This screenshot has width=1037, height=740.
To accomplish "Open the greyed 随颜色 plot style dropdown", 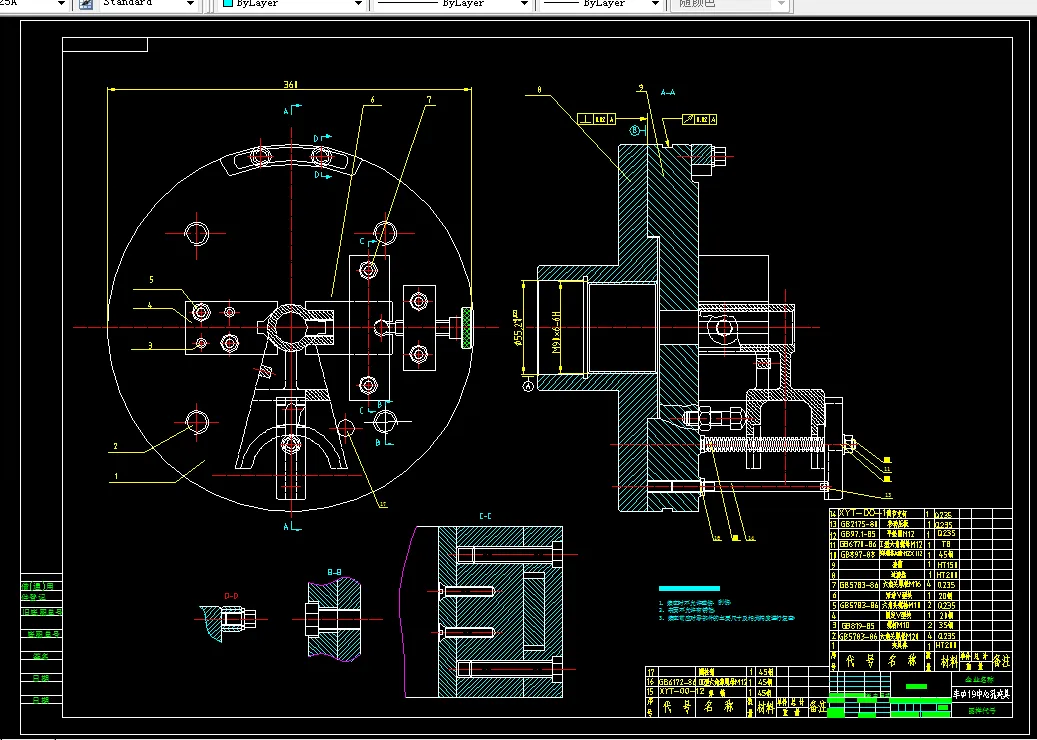I will pos(781,4).
